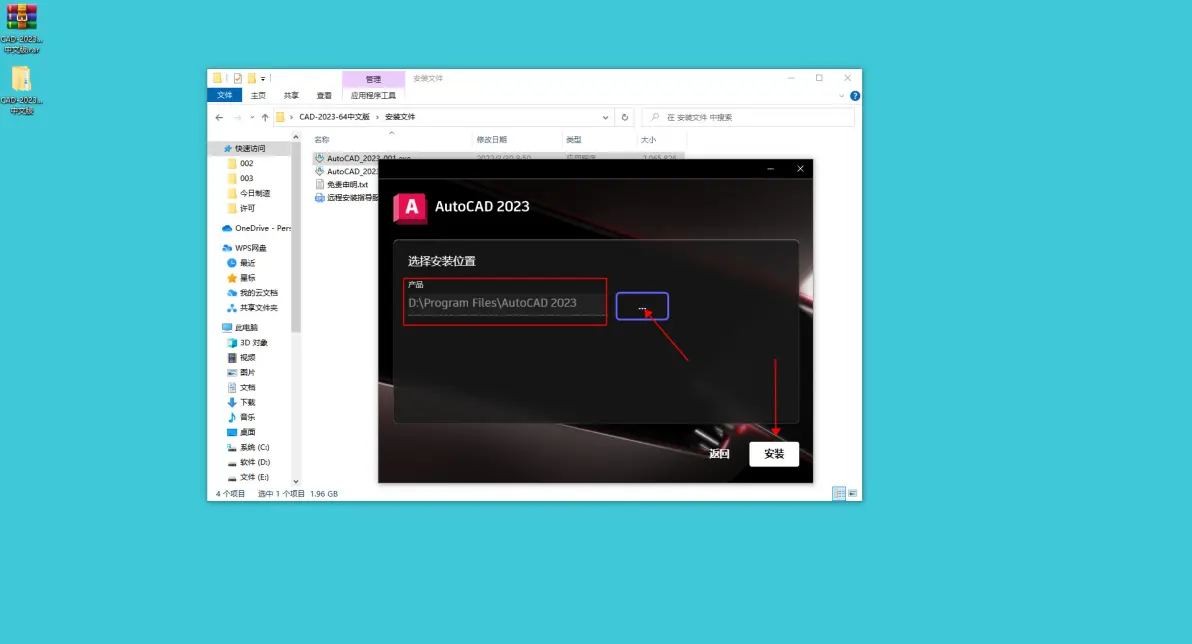Switch to details view in status bar

click(839, 493)
